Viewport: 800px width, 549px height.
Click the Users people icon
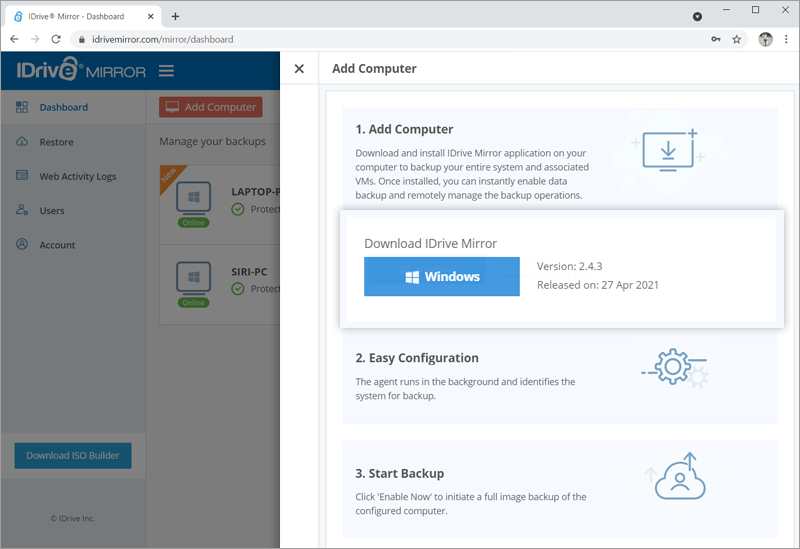[x=22, y=210]
